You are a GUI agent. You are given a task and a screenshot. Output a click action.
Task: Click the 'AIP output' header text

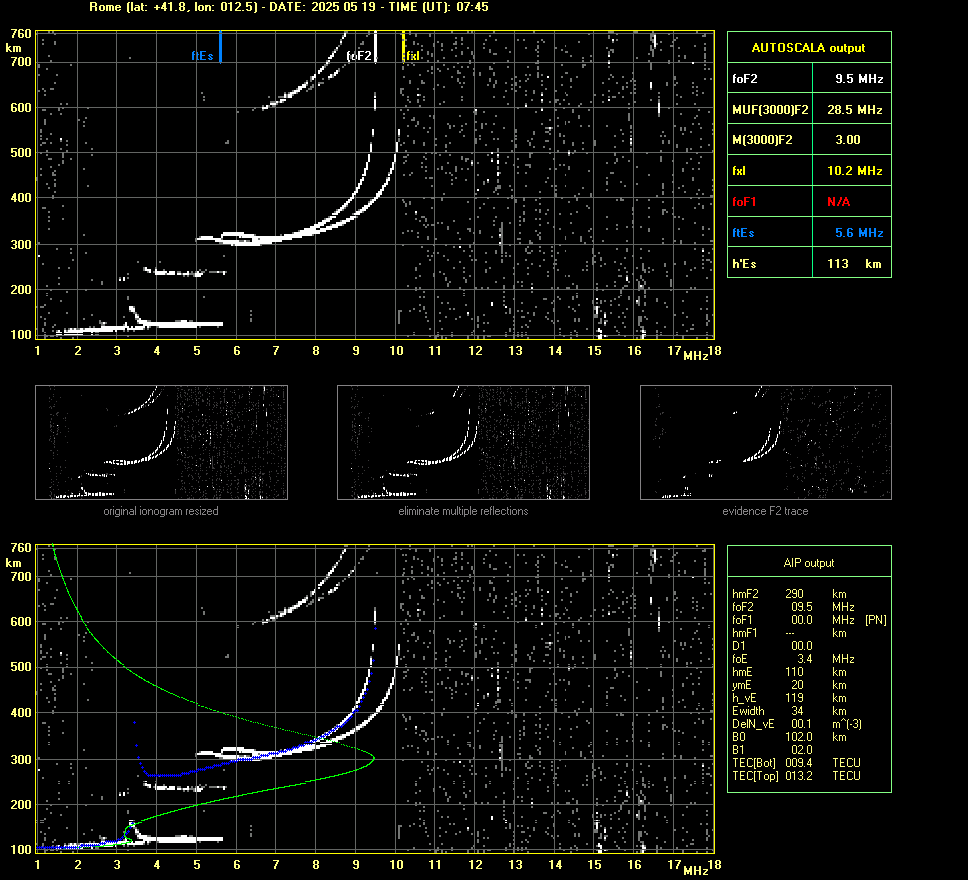coord(809,563)
